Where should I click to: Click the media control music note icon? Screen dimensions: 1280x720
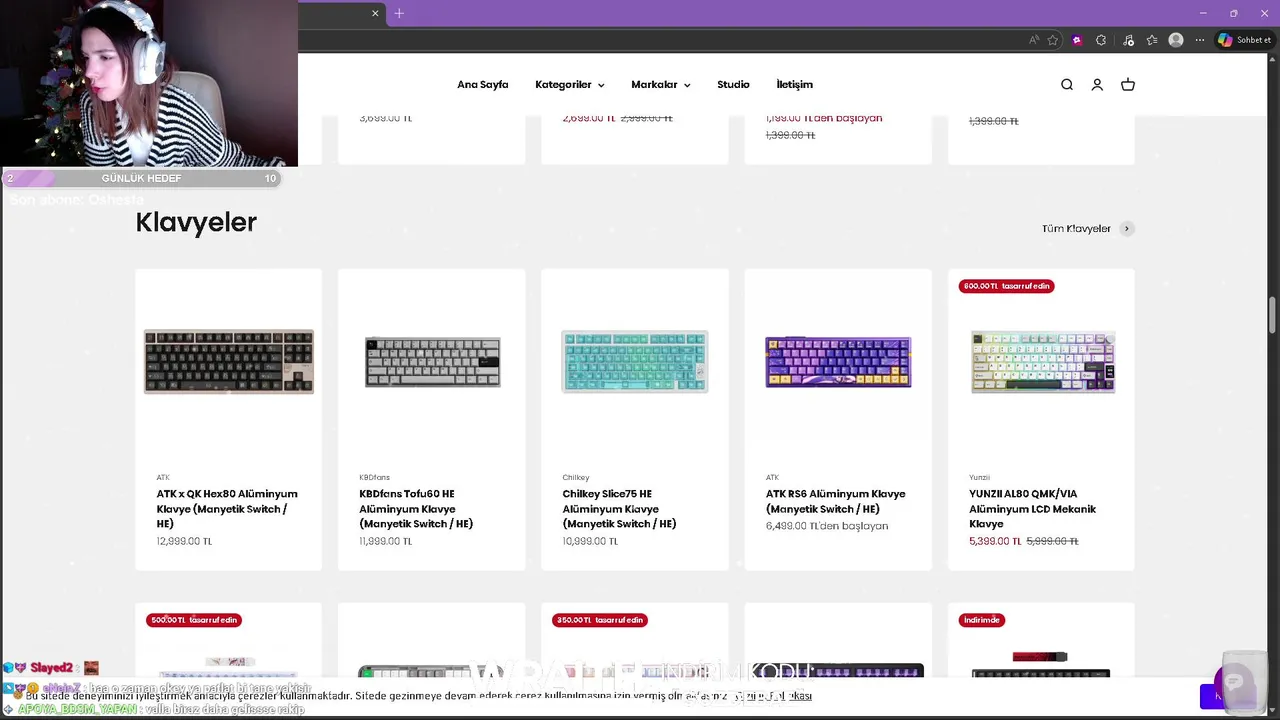pos(1129,40)
